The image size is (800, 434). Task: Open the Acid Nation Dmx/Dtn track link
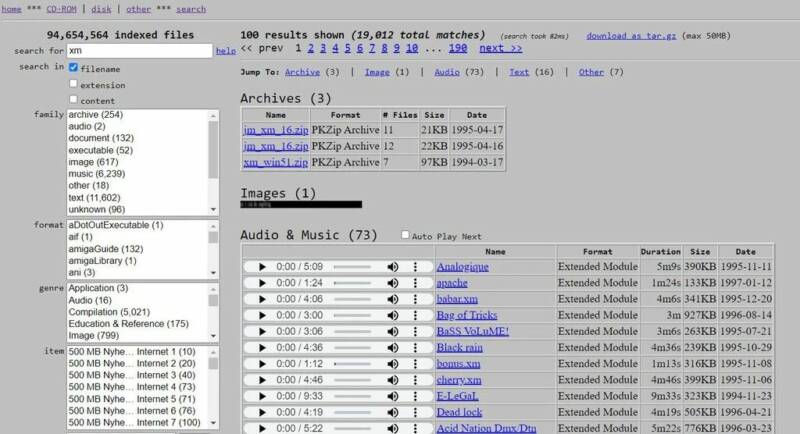(x=486, y=428)
